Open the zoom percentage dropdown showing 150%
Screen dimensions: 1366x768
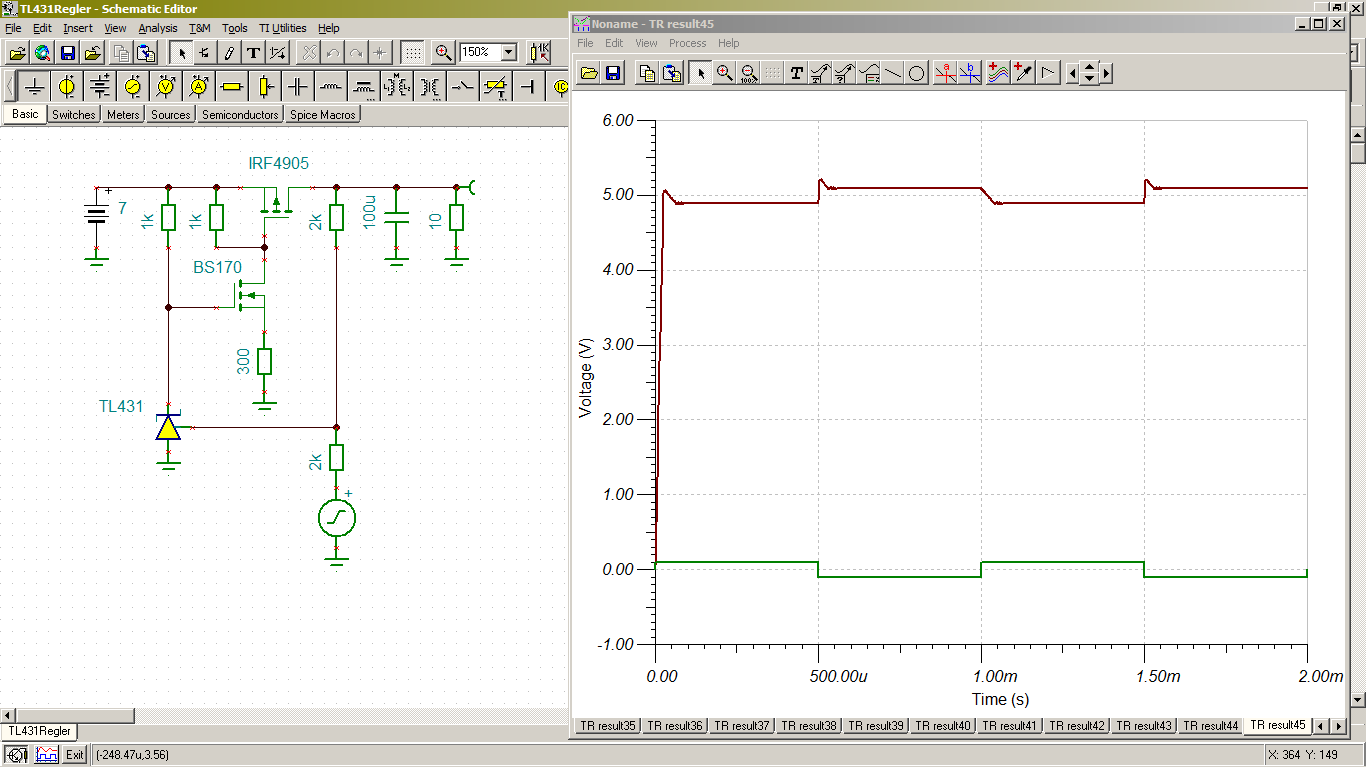[x=508, y=52]
